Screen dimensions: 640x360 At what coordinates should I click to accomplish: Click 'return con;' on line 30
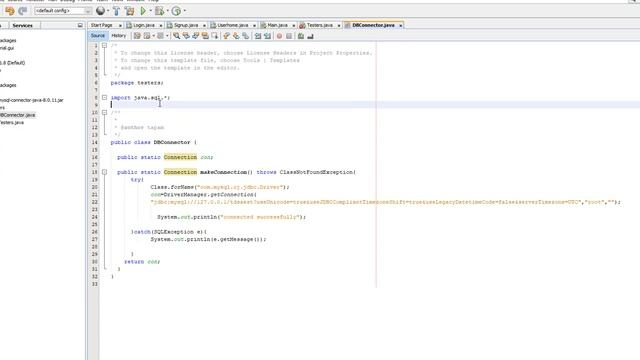(x=142, y=262)
